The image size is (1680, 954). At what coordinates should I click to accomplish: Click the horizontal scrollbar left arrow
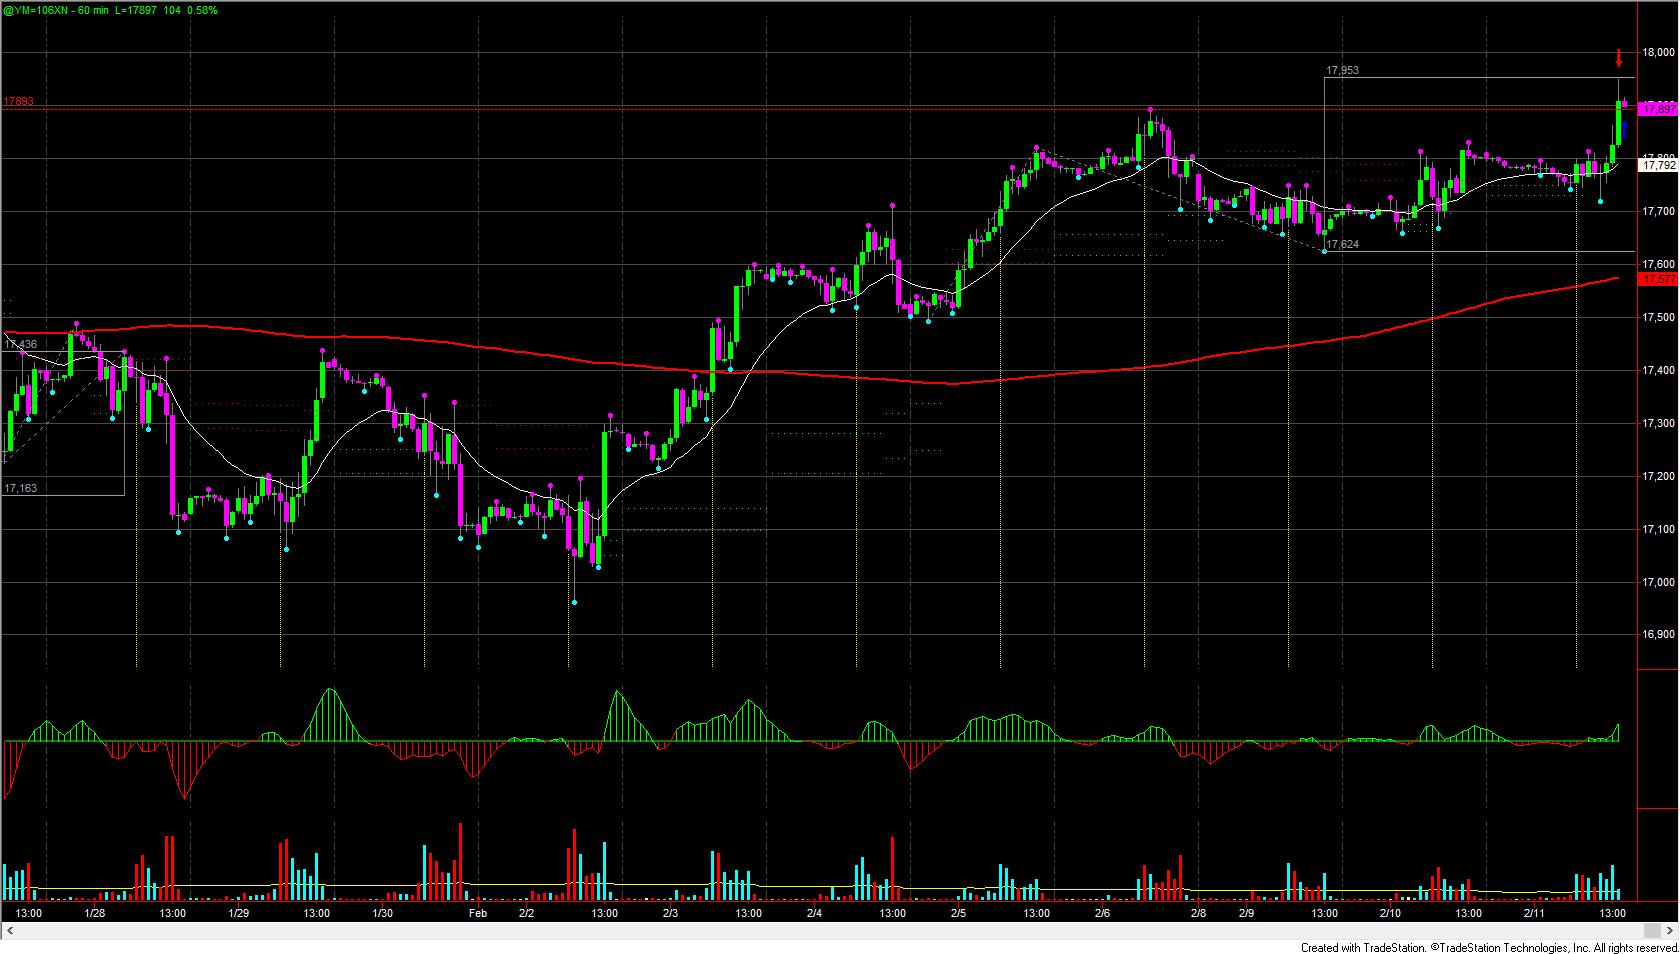point(12,931)
